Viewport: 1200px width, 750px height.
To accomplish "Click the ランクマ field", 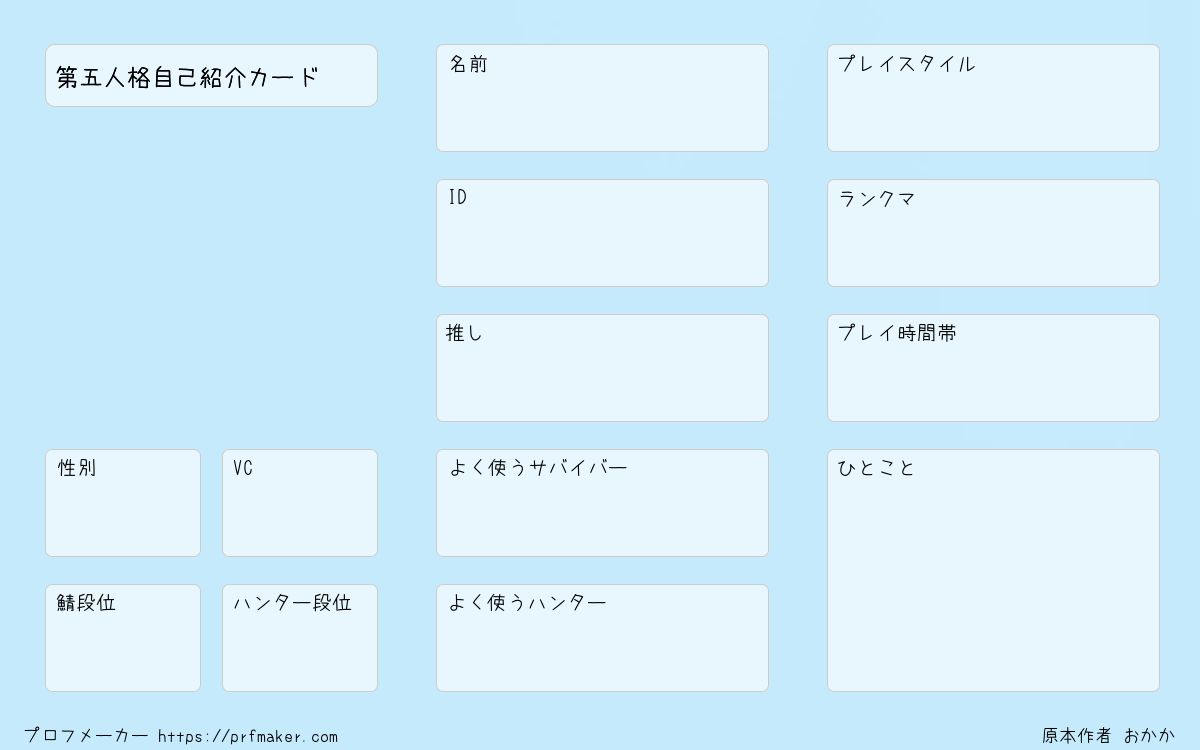I will coord(993,233).
